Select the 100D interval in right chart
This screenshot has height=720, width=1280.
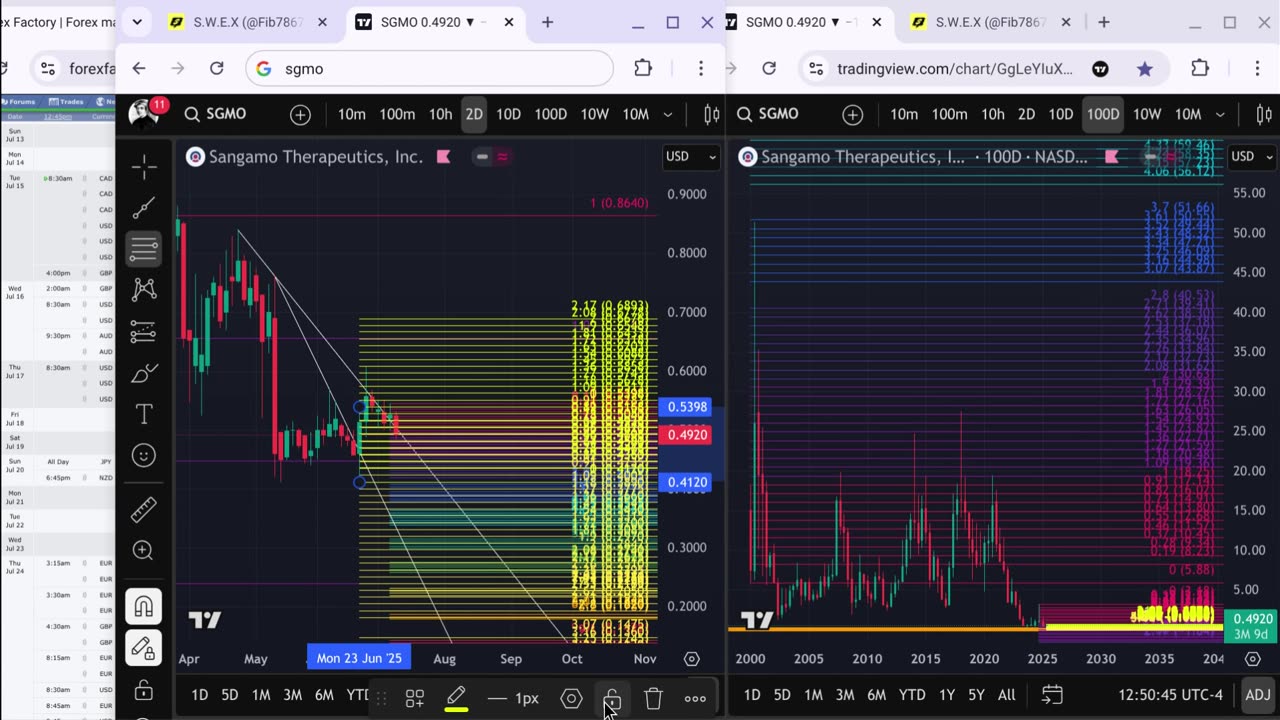[x=1103, y=114]
